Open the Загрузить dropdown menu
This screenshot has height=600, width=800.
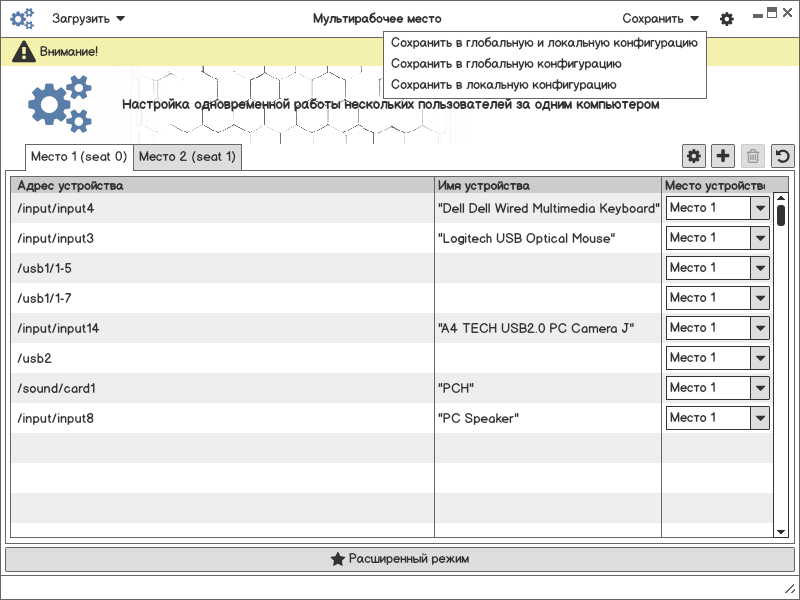point(88,19)
